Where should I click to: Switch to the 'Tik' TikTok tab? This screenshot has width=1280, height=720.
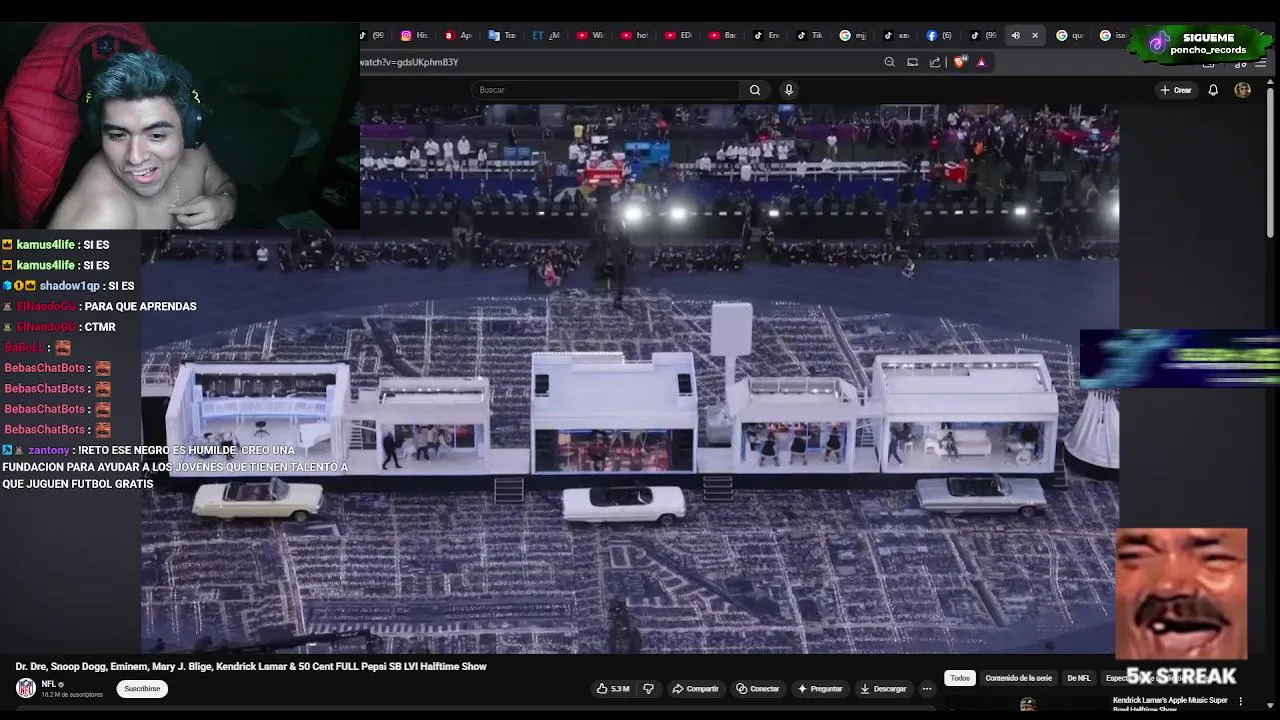click(x=809, y=35)
